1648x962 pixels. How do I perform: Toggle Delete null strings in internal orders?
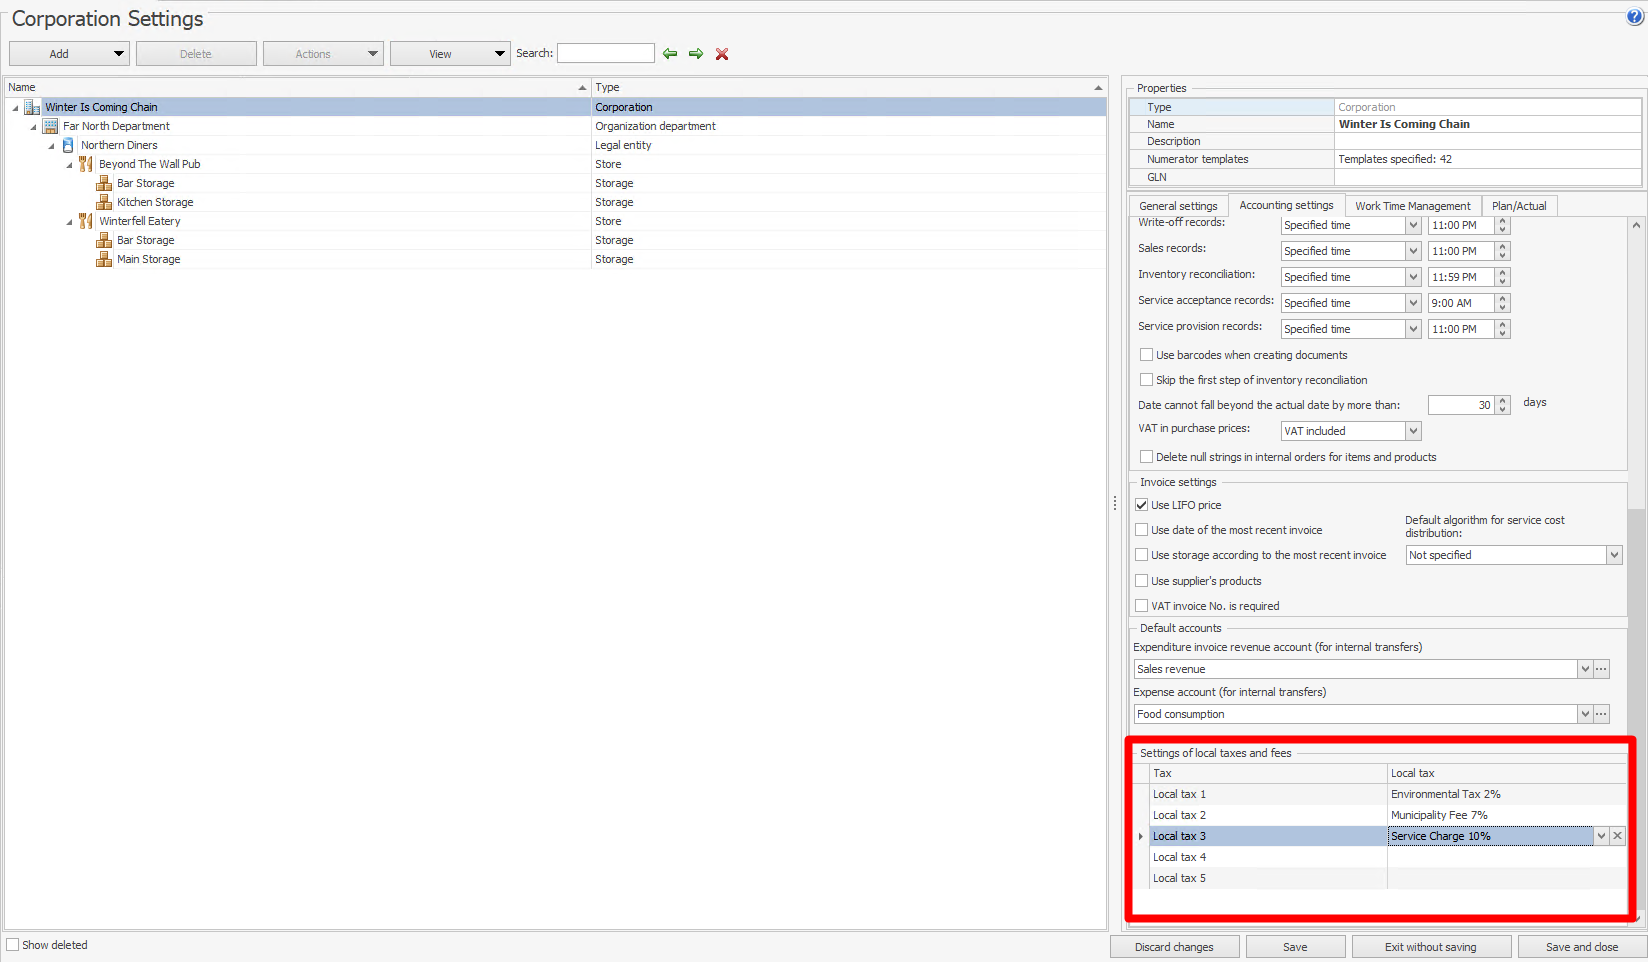point(1147,457)
